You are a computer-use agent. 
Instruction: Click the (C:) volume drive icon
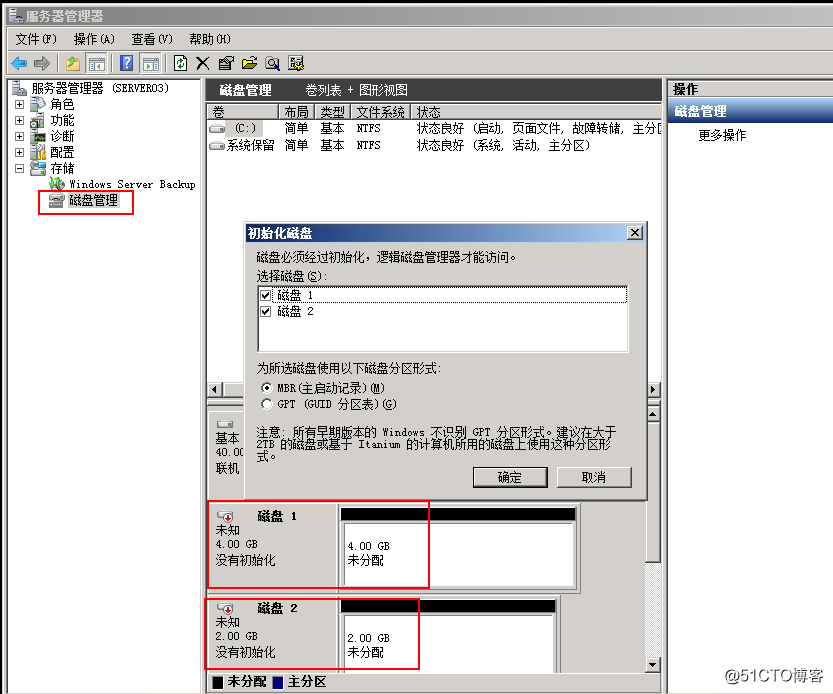coord(217,129)
